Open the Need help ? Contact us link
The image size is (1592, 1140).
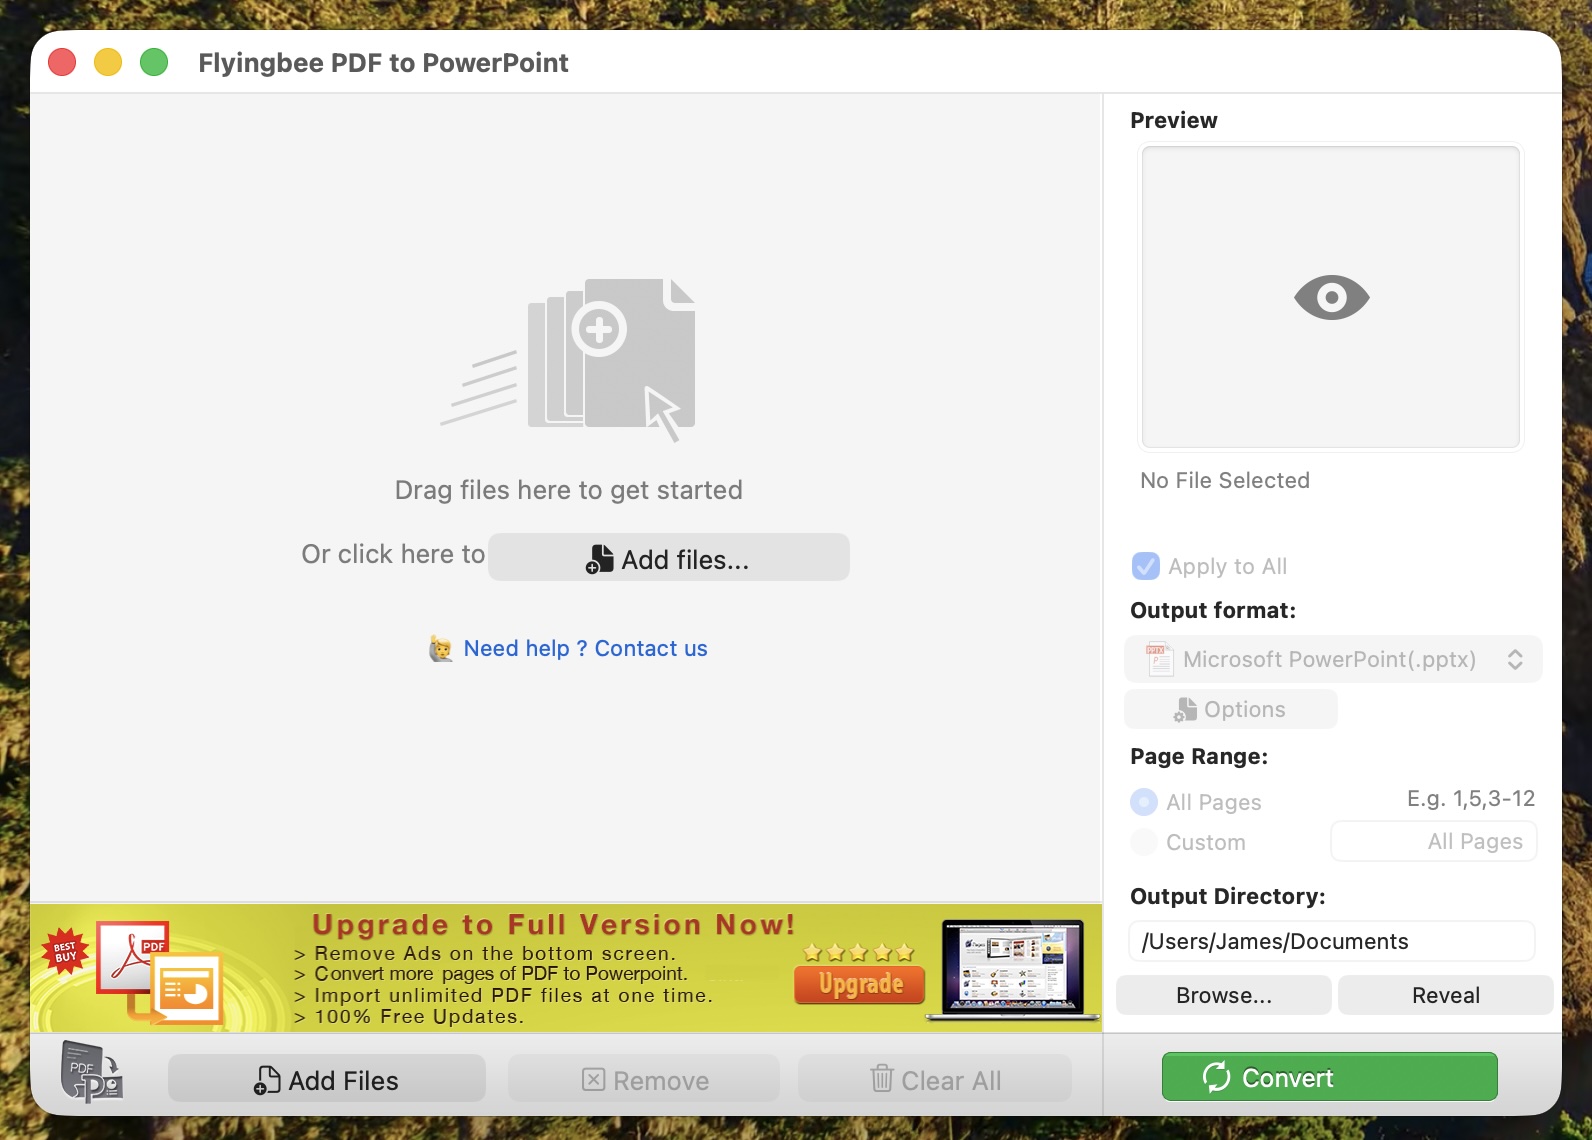[x=585, y=649]
